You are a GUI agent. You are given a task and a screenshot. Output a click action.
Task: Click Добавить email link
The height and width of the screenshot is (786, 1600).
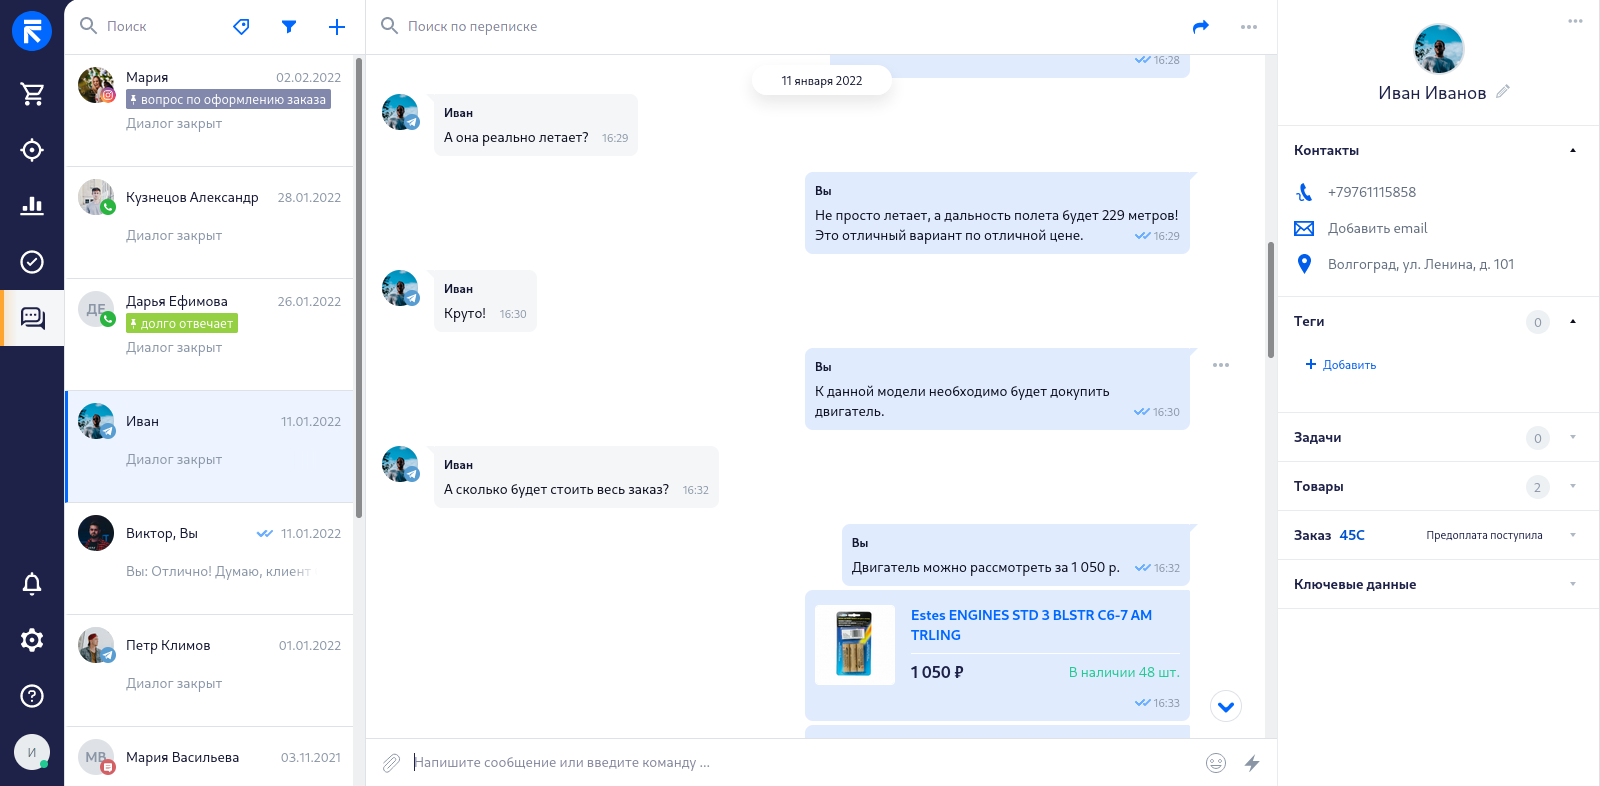[1378, 228]
